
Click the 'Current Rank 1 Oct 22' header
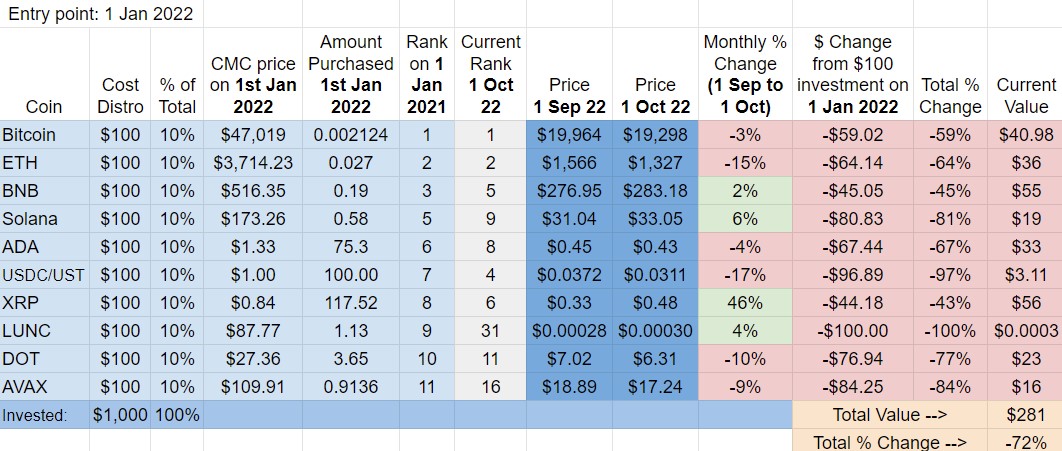tap(490, 74)
